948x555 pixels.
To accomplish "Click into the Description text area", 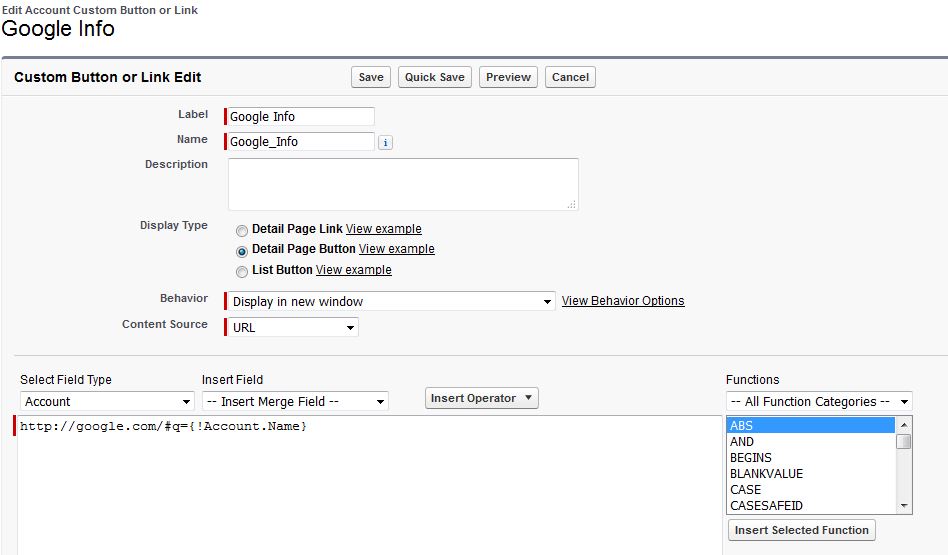I will click(403, 184).
